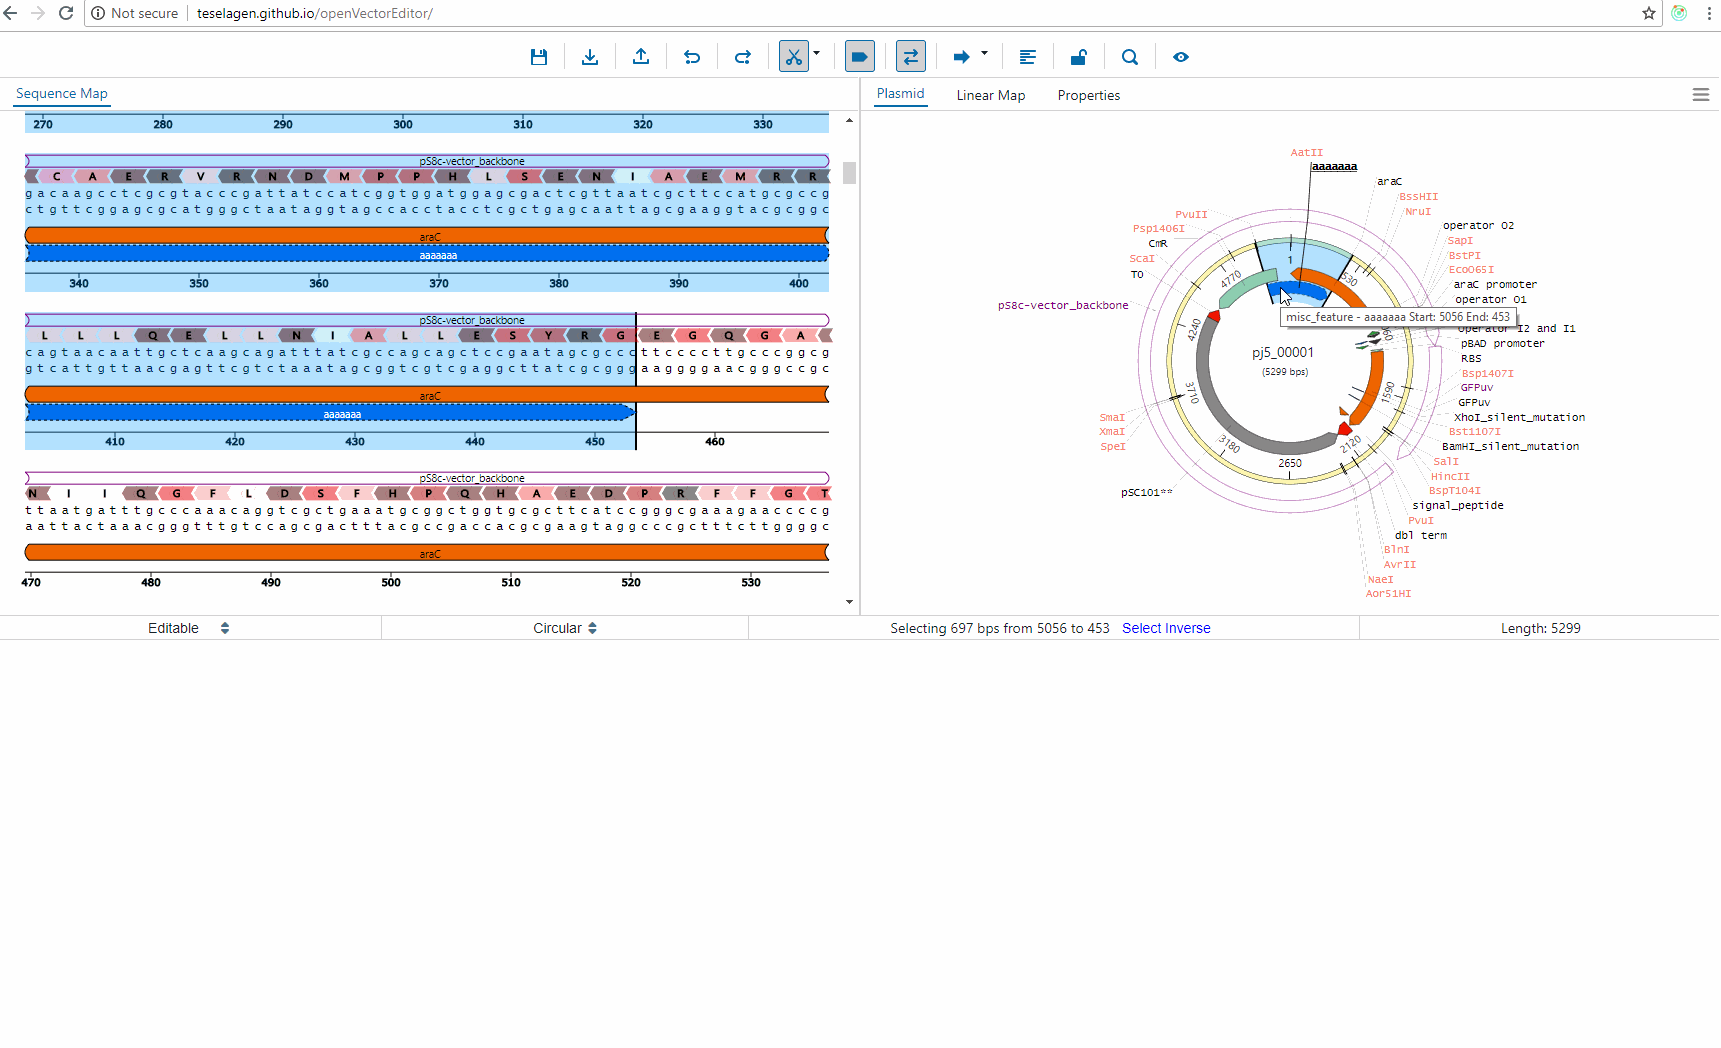The height and width of the screenshot is (1048, 1721).
Task: Click the dbl term feature label
Action: tap(1420, 536)
